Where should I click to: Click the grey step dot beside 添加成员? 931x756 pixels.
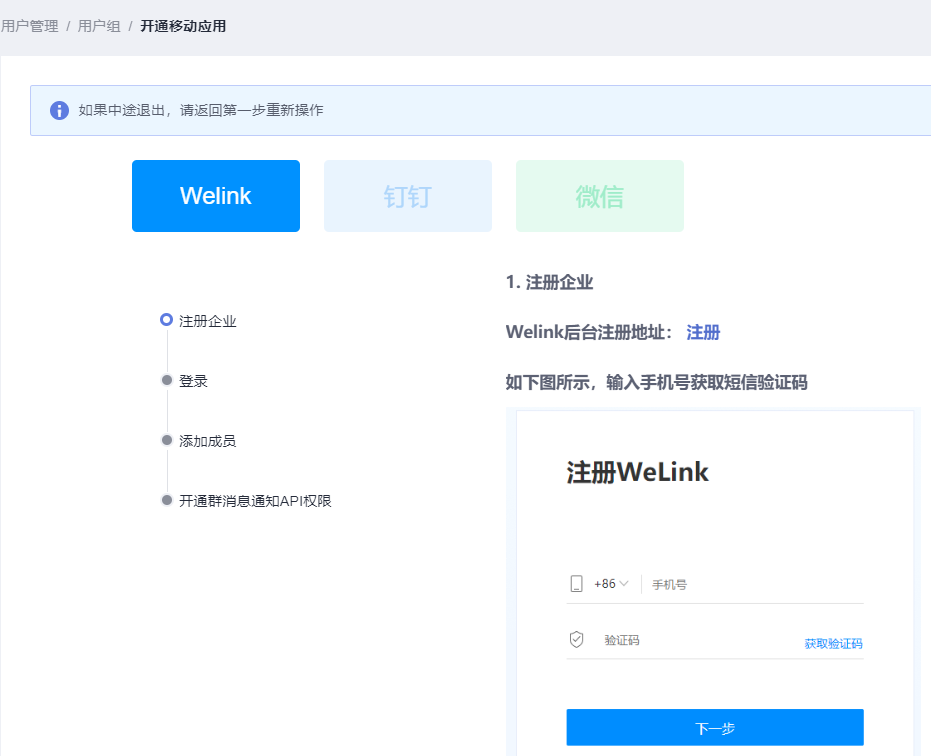pyautogui.click(x=167, y=440)
